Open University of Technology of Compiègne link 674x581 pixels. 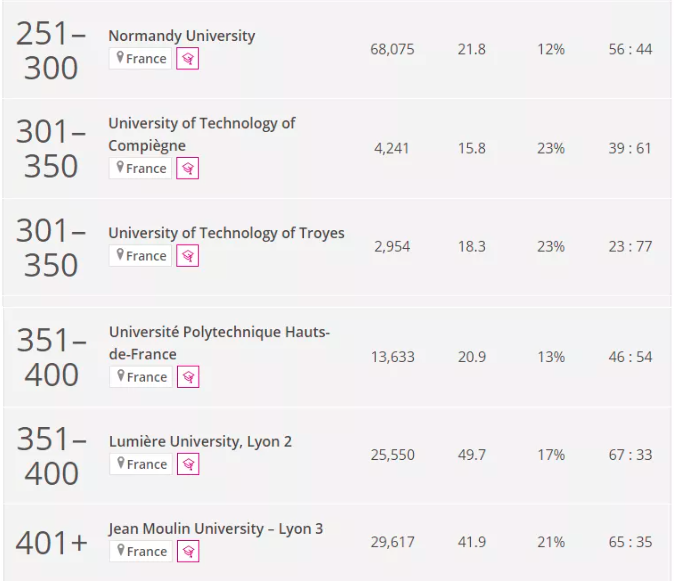tap(202, 134)
